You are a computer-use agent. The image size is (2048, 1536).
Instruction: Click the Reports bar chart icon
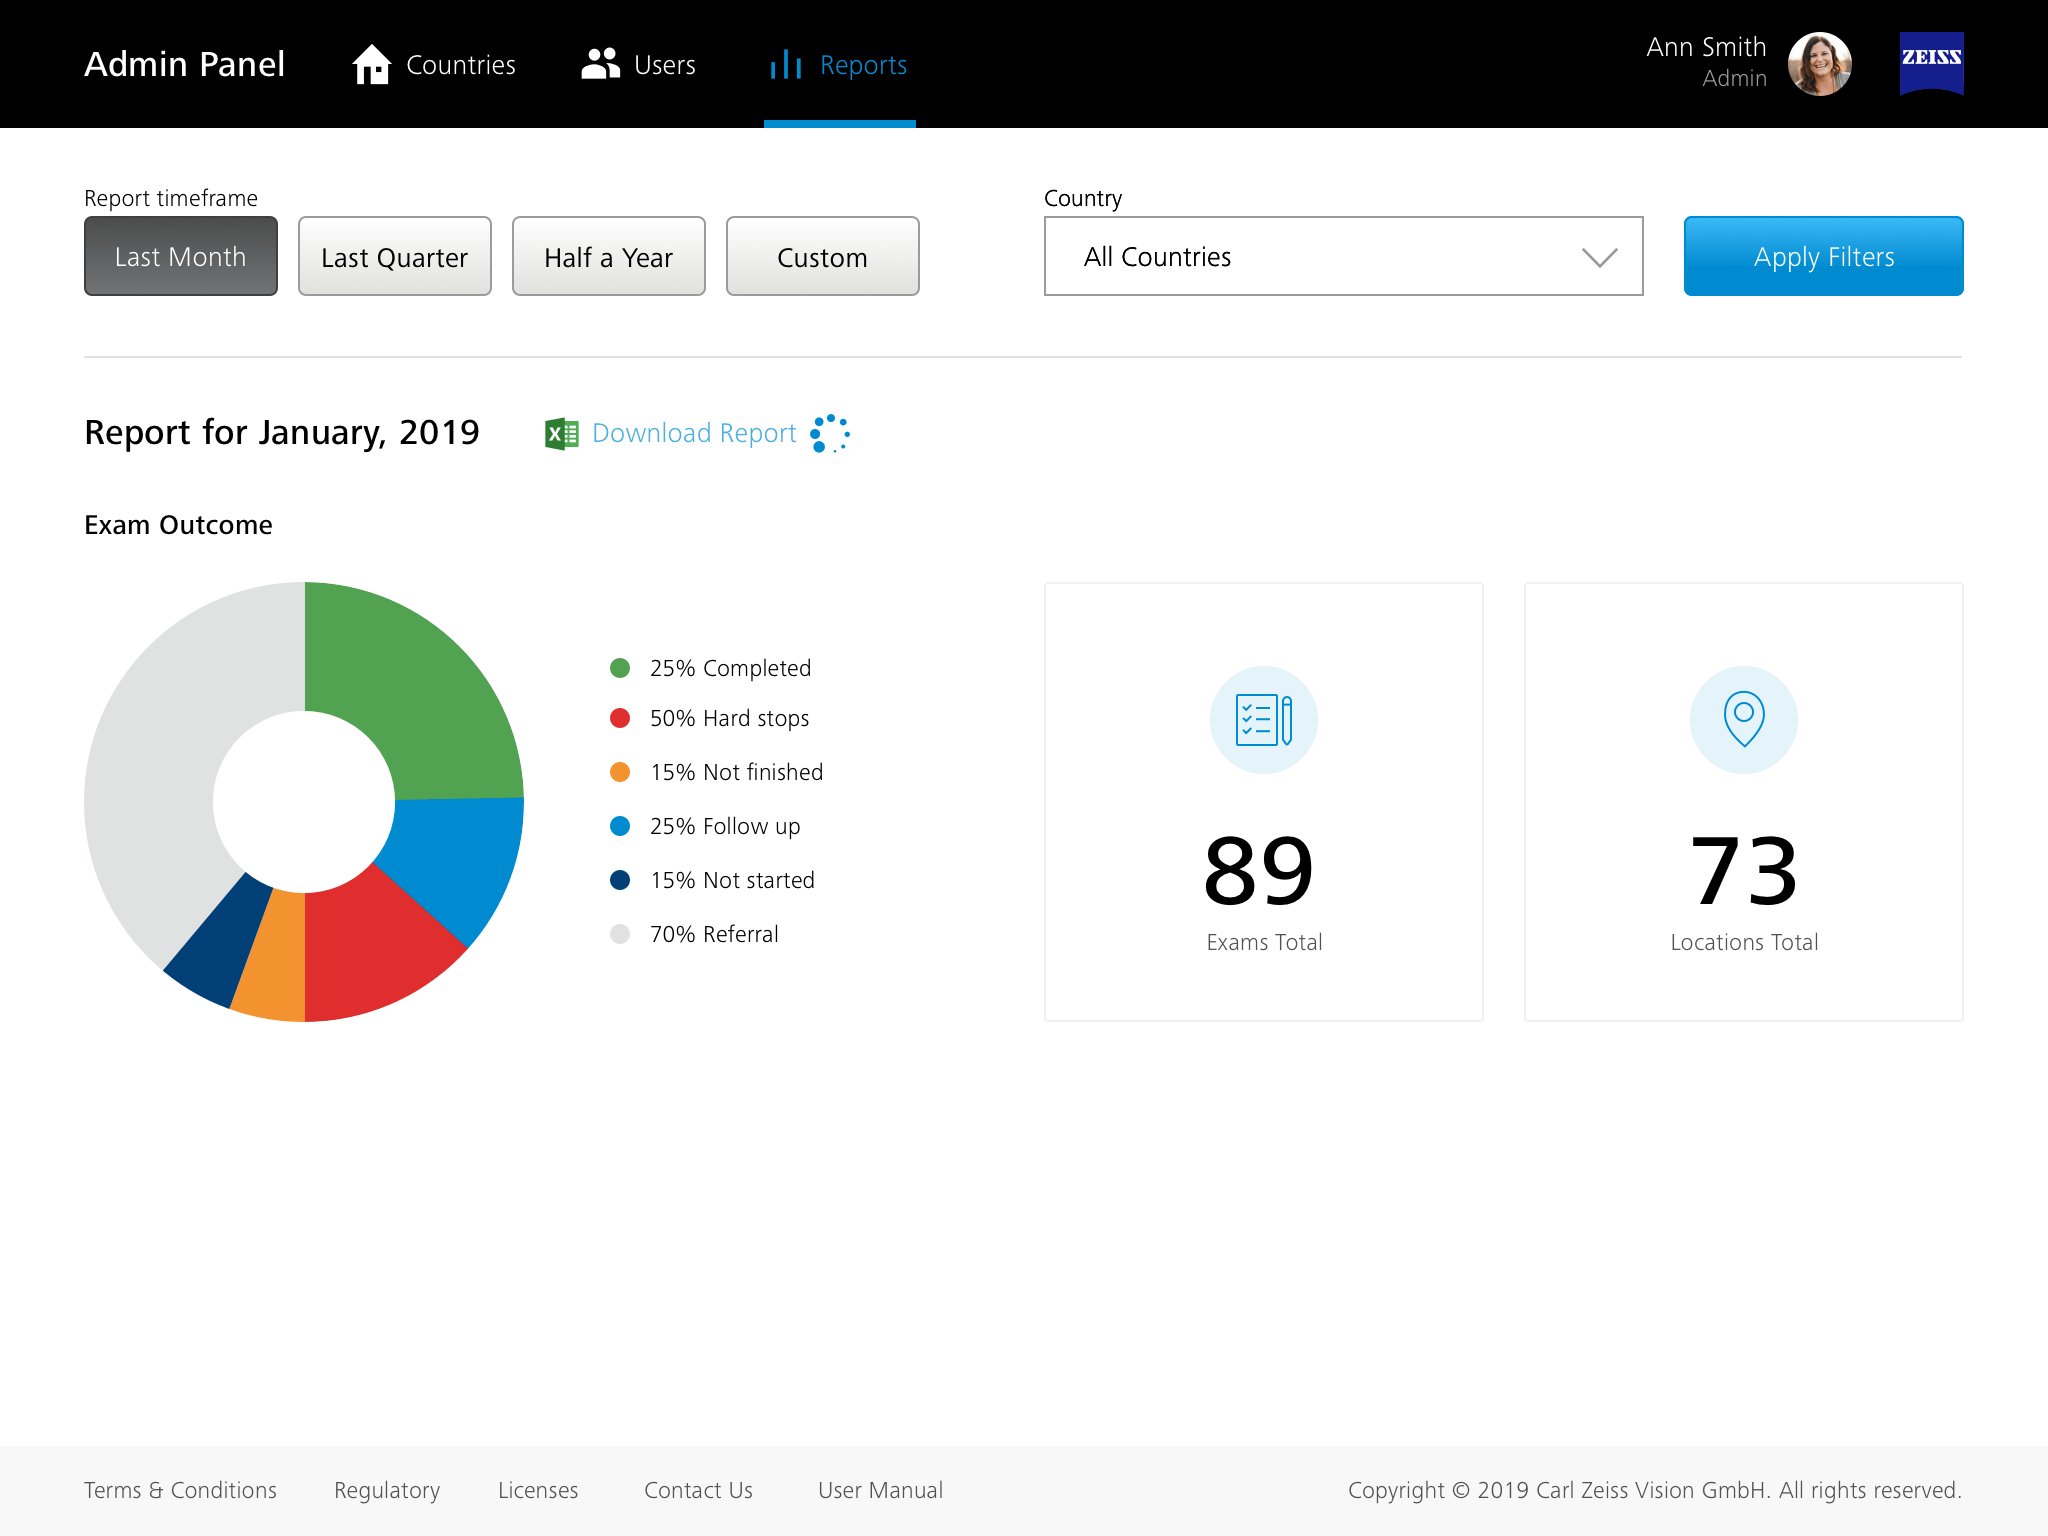tap(786, 65)
